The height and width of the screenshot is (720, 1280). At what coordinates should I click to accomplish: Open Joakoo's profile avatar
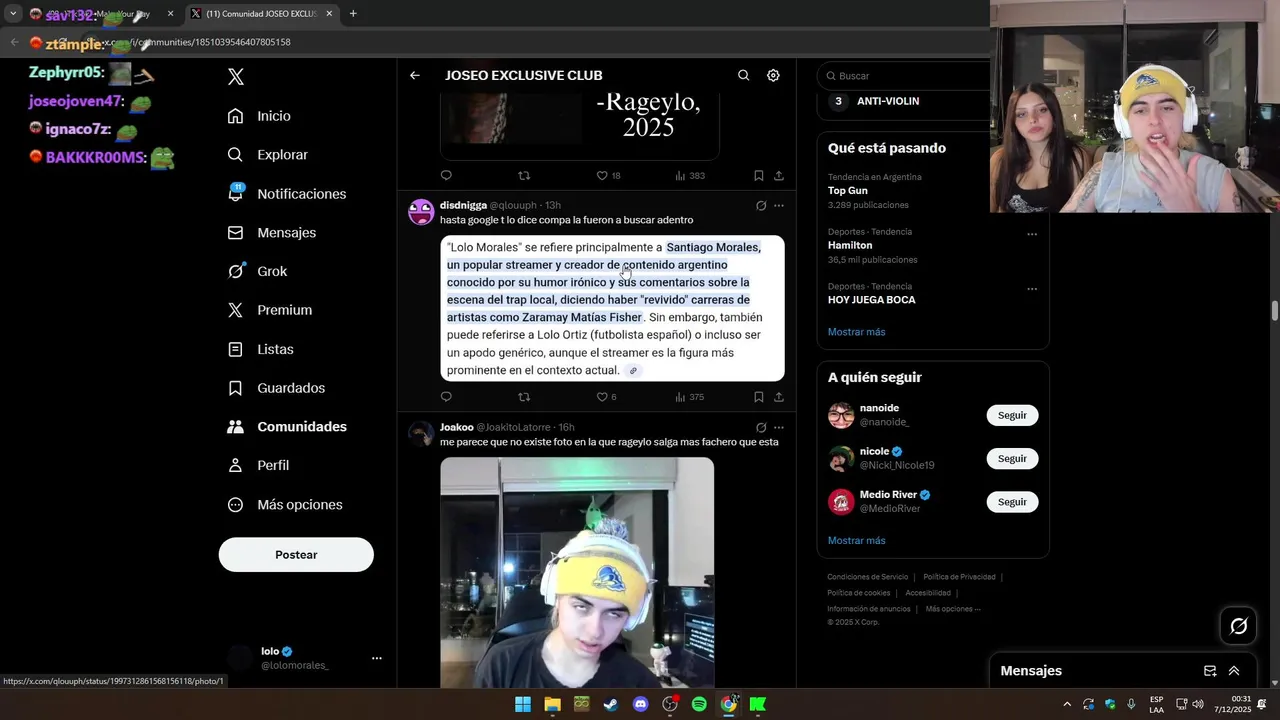click(x=421, y=433)
